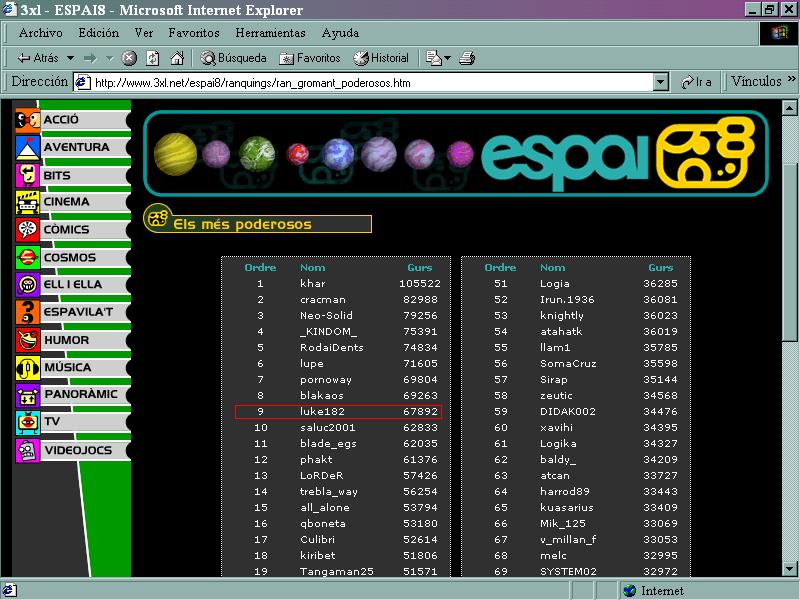Open the AVENTURA category icon
Screen dimensions: 800x600
[x=28, y=147]
